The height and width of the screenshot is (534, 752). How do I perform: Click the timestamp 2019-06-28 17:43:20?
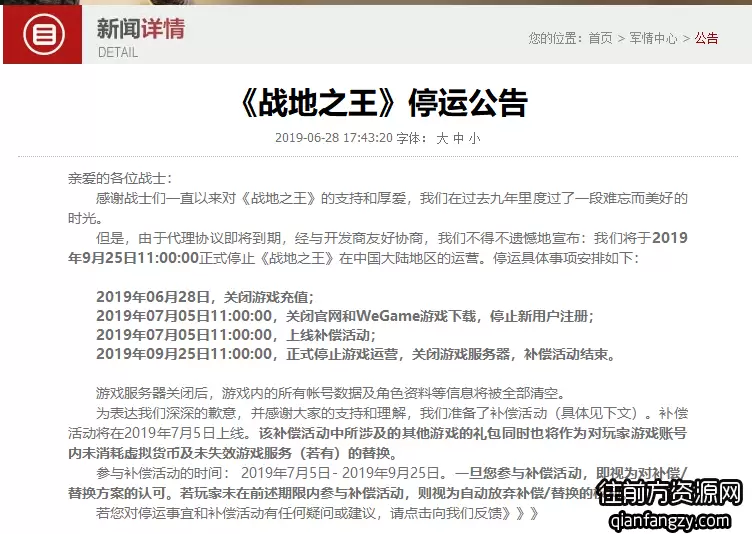pyautogui.click(x=334, y=138)
